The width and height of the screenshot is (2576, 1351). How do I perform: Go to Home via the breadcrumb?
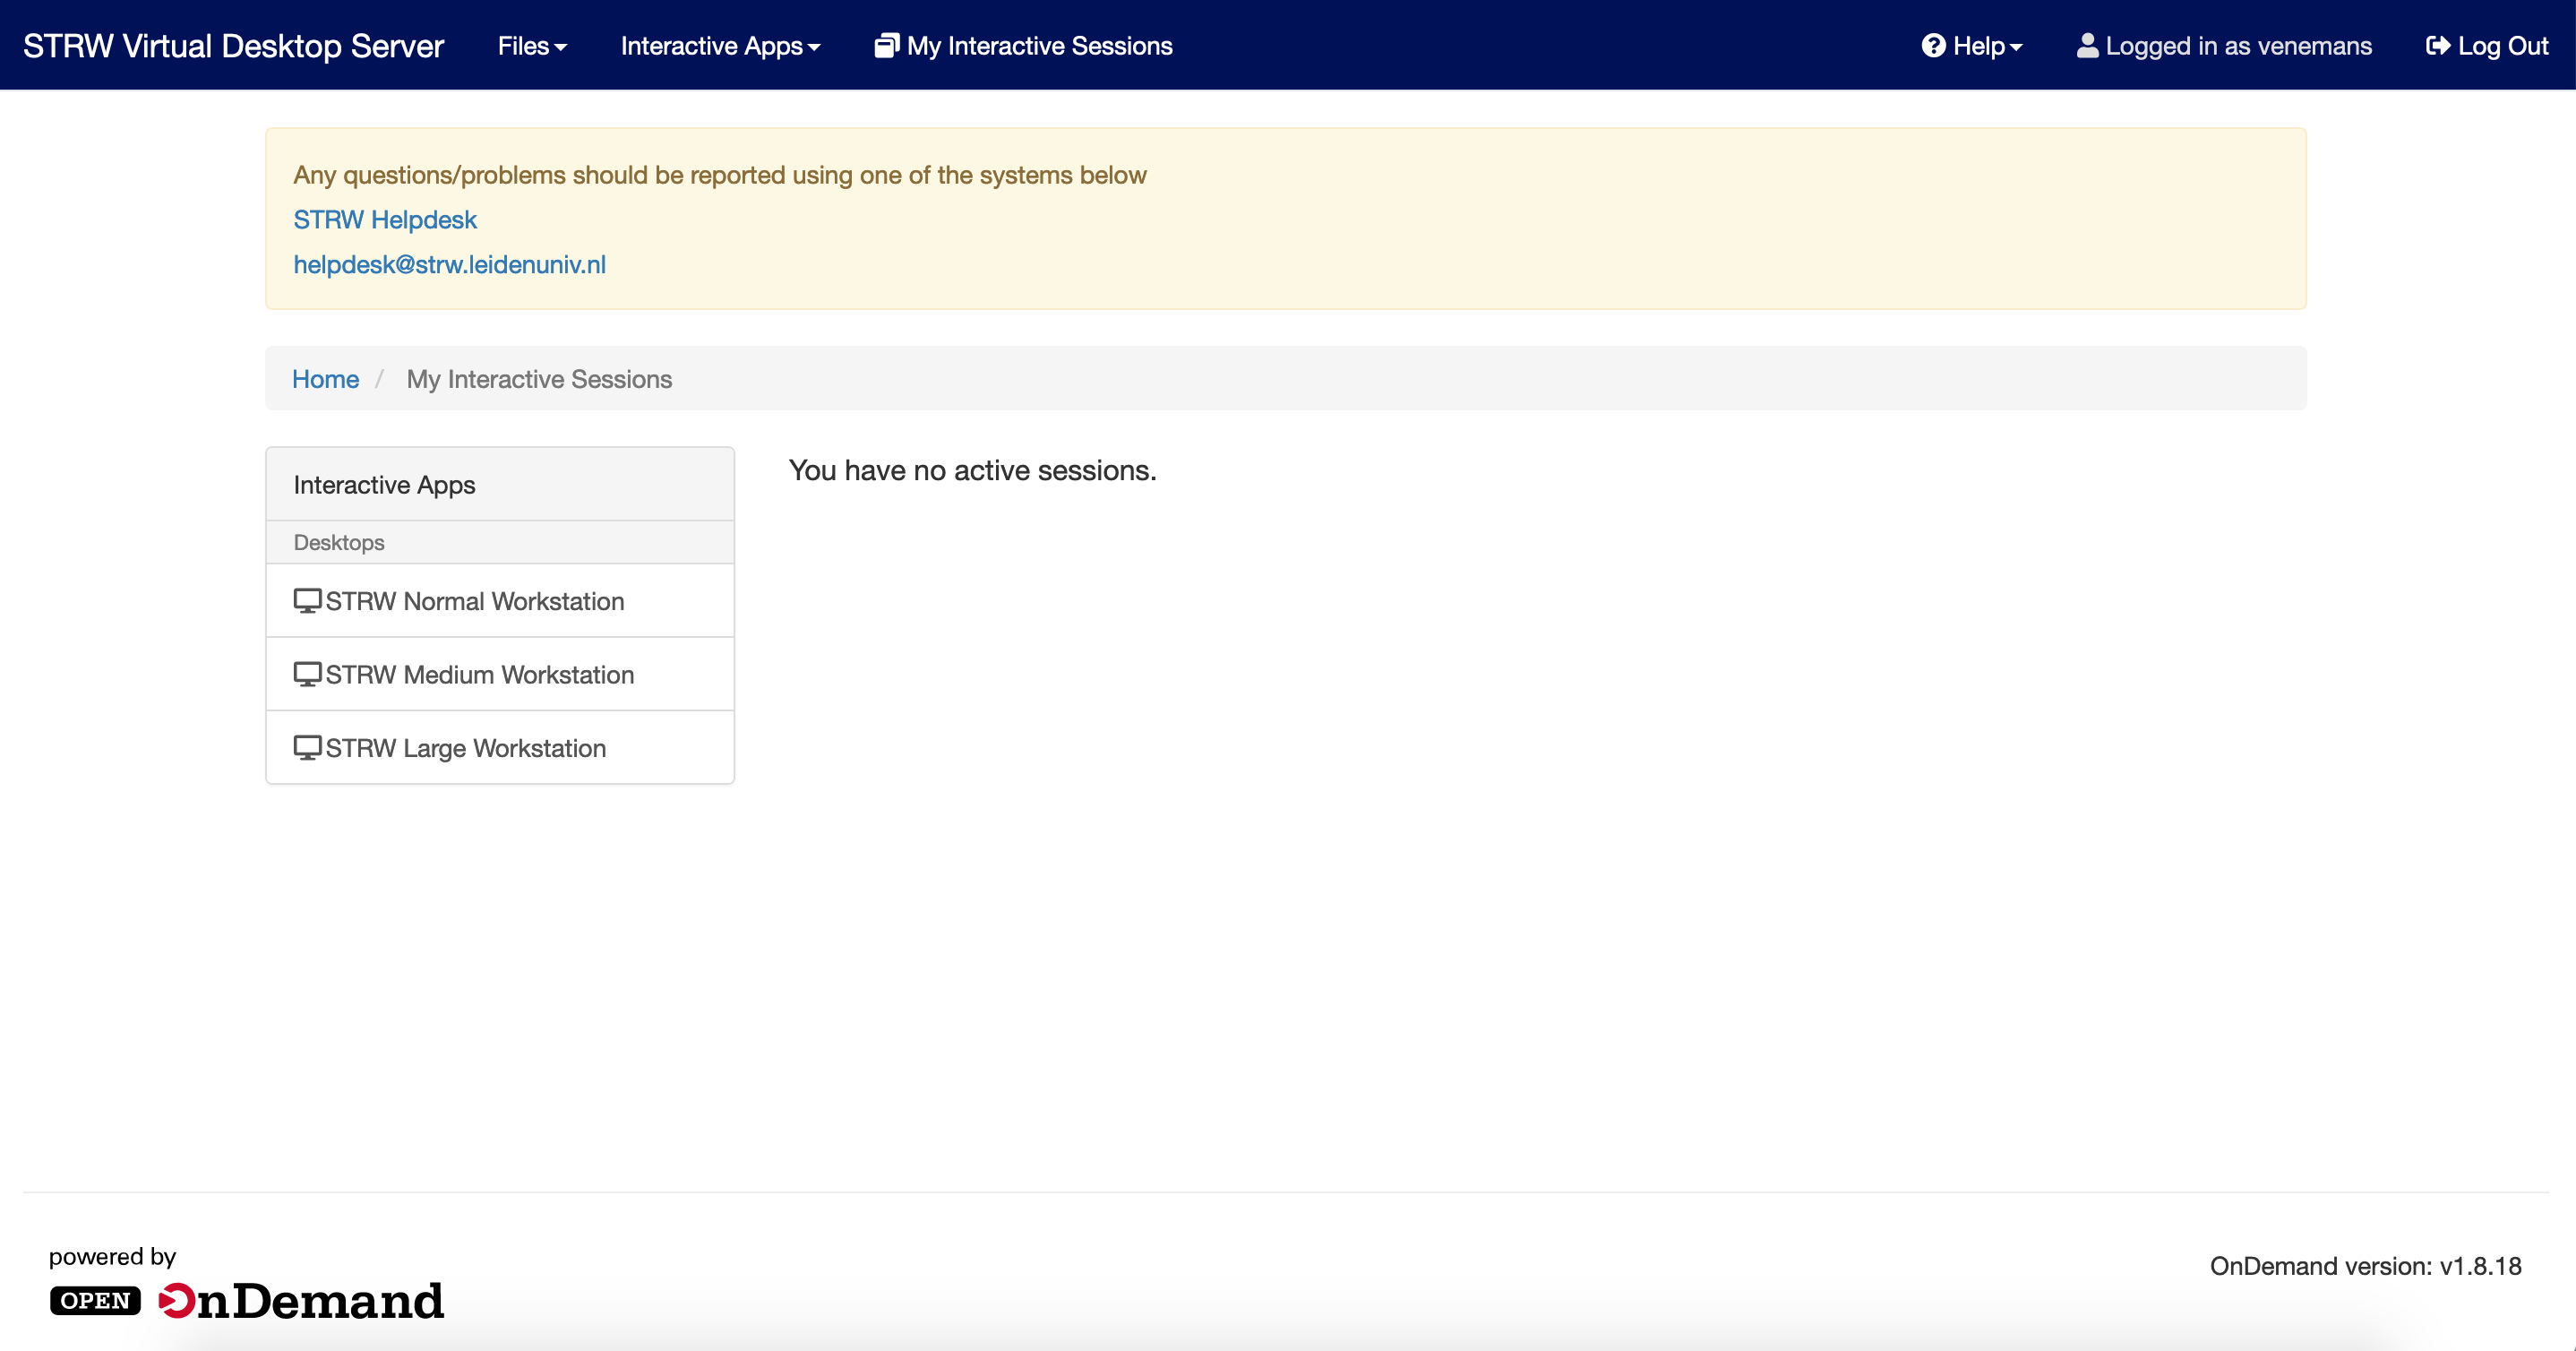tap(325, 379)
